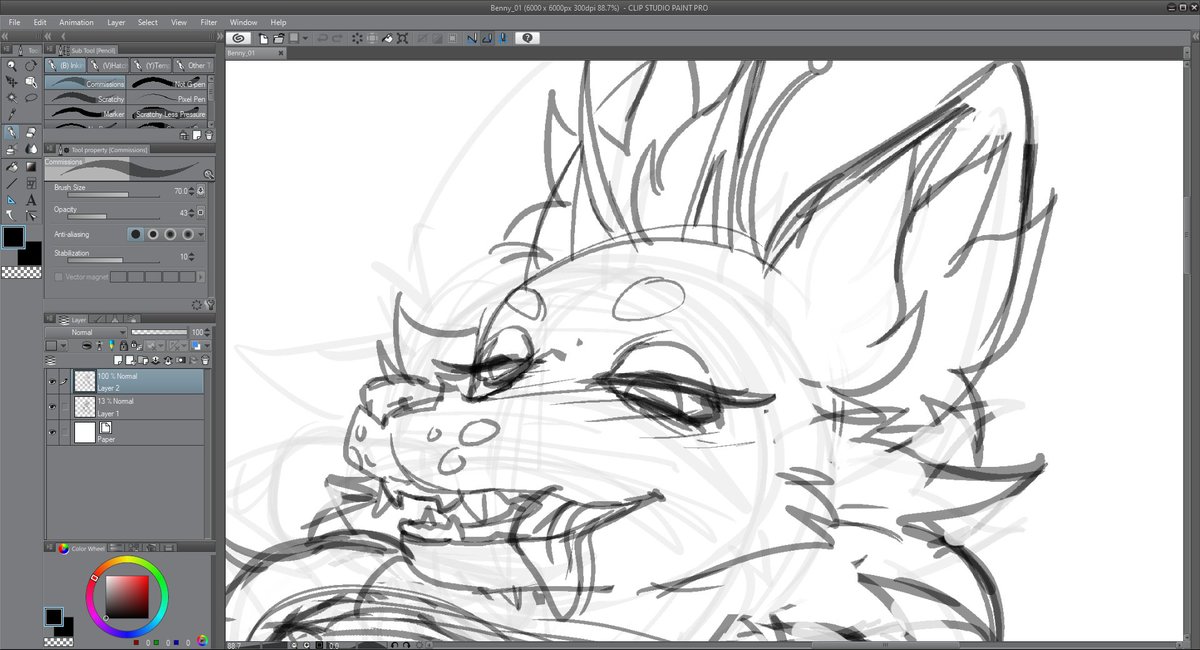1200x650 pixels.
Task: Select the Eyedropper tool
Action: 12,115
